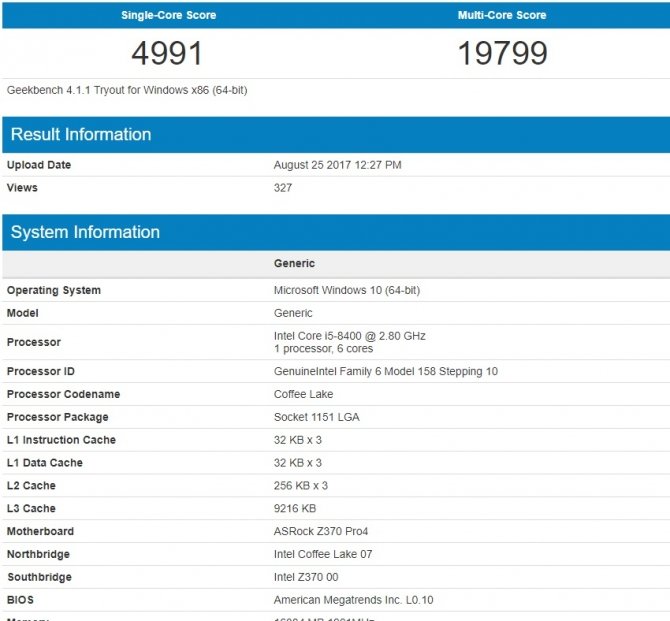Click American Megatrends Inc. L0.10 value

(353, 600)
